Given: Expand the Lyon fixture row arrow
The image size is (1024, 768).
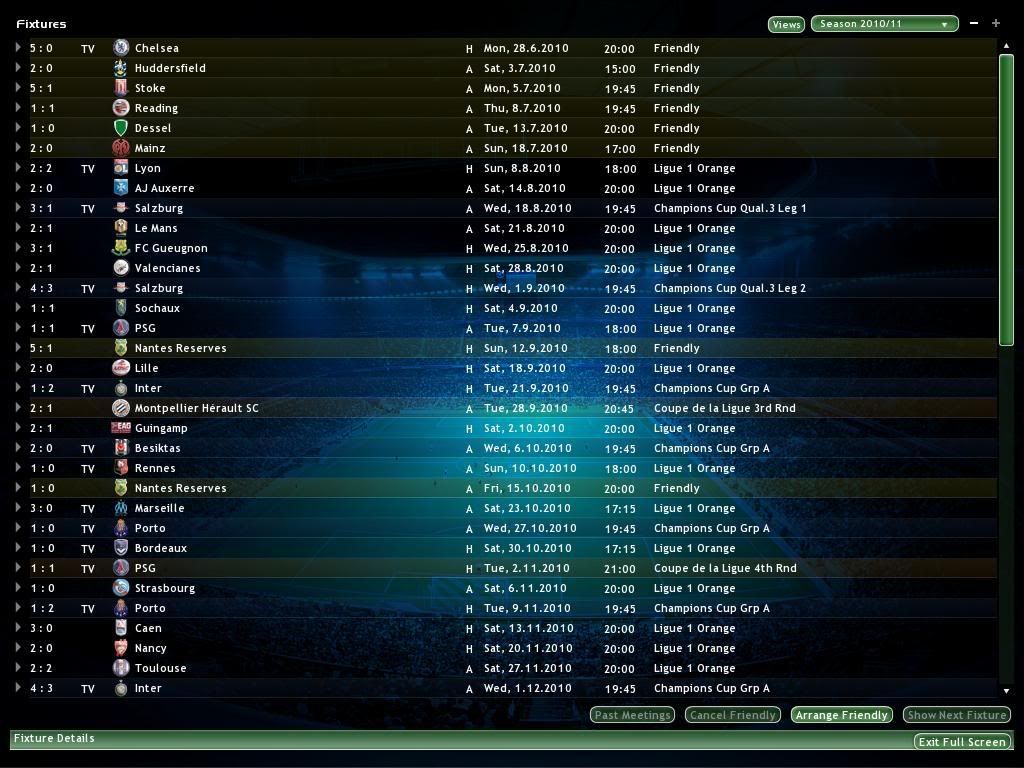Looking at the screenshot, I should tap(18, 168).
